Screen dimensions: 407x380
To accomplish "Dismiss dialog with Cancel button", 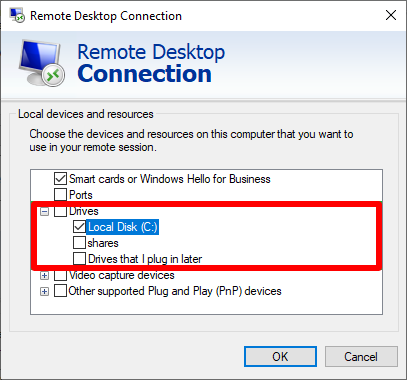I will 361,357.
